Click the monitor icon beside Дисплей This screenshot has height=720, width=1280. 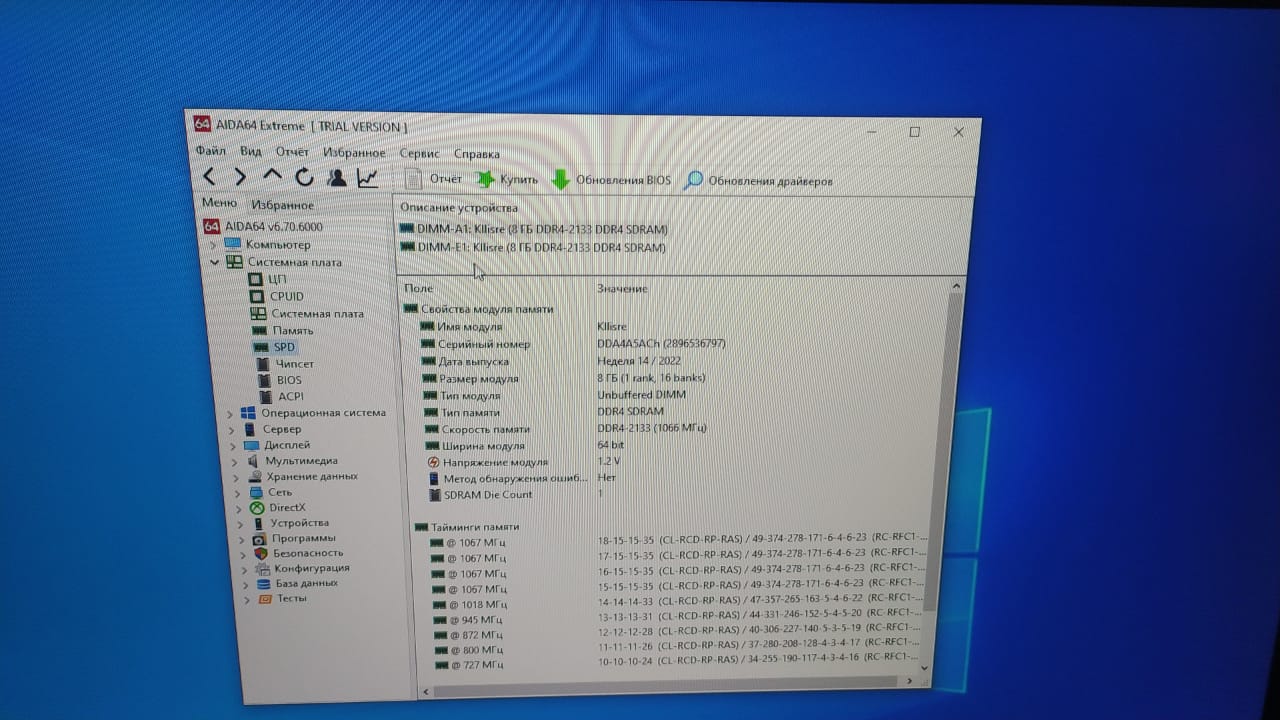(250, 445)
